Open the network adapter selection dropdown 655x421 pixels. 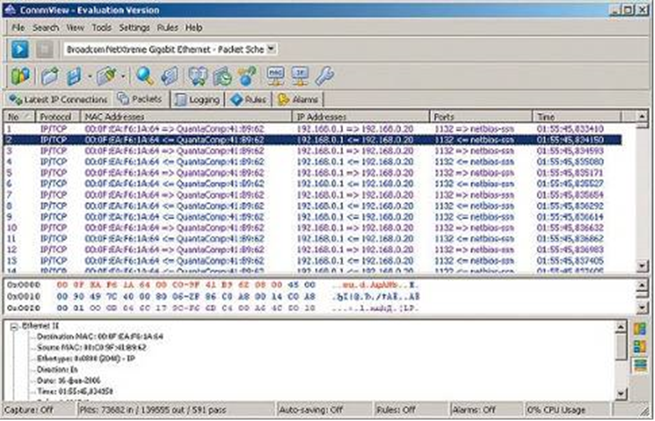[x=272, y=48]
